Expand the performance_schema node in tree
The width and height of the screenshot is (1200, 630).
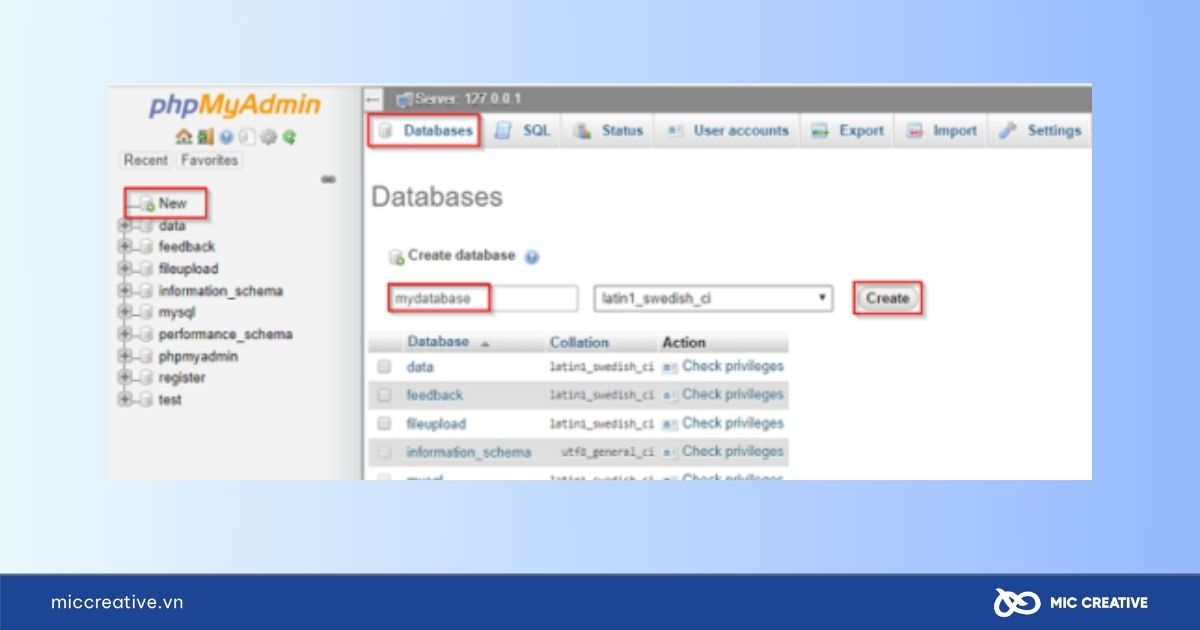[x=125, y=335]
